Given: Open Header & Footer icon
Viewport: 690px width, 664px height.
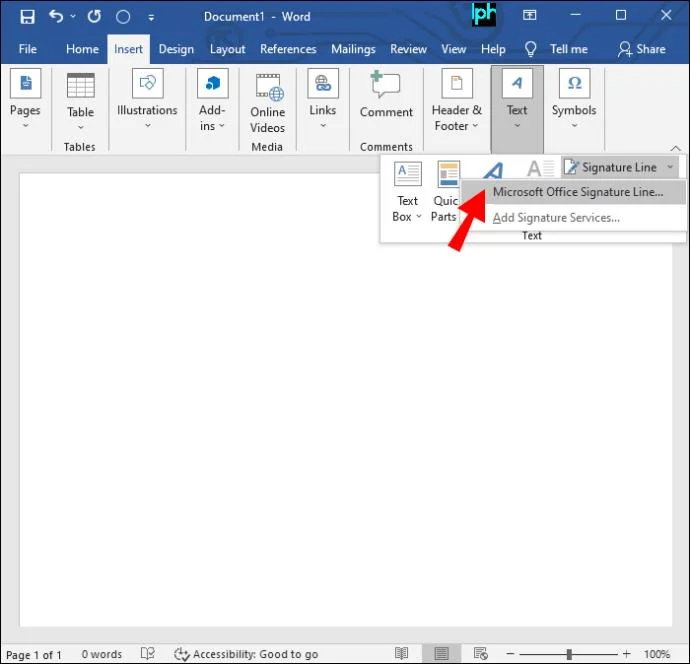Looking at the screenshot, I should [x=457, y=83].
